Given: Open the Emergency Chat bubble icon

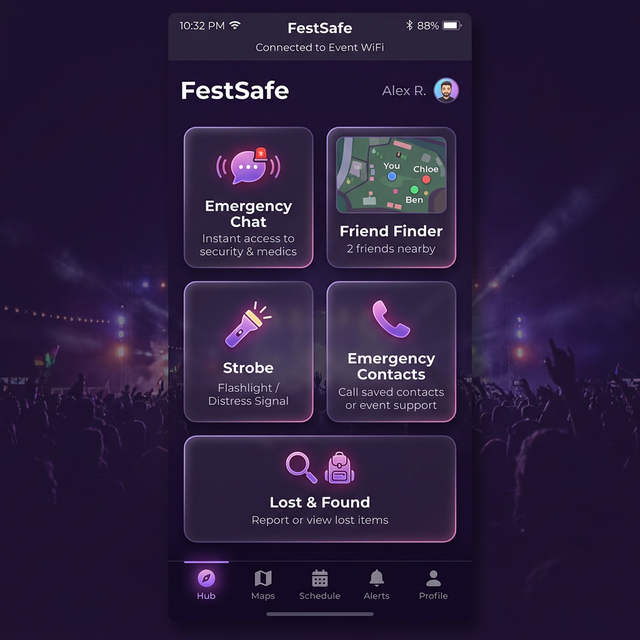Looking at the screenshot, I should pos(248,167).
